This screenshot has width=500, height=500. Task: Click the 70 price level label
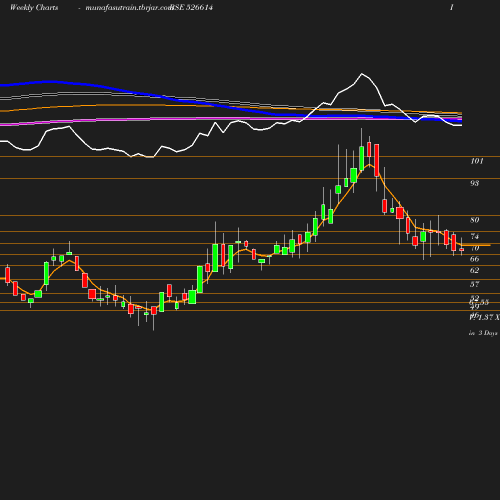coord(475,248)
